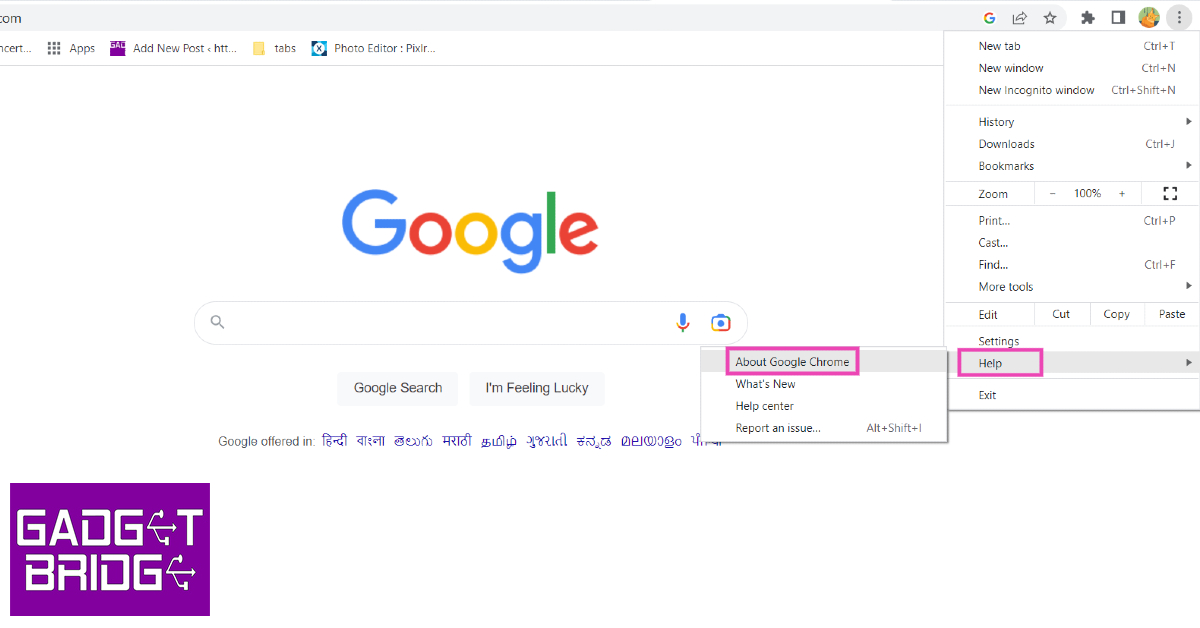Image resolution: width=1200 pixels, height=628 pixels.
Task: Click the I'm Feeling Lucky button
Action: tap(537, 388)
